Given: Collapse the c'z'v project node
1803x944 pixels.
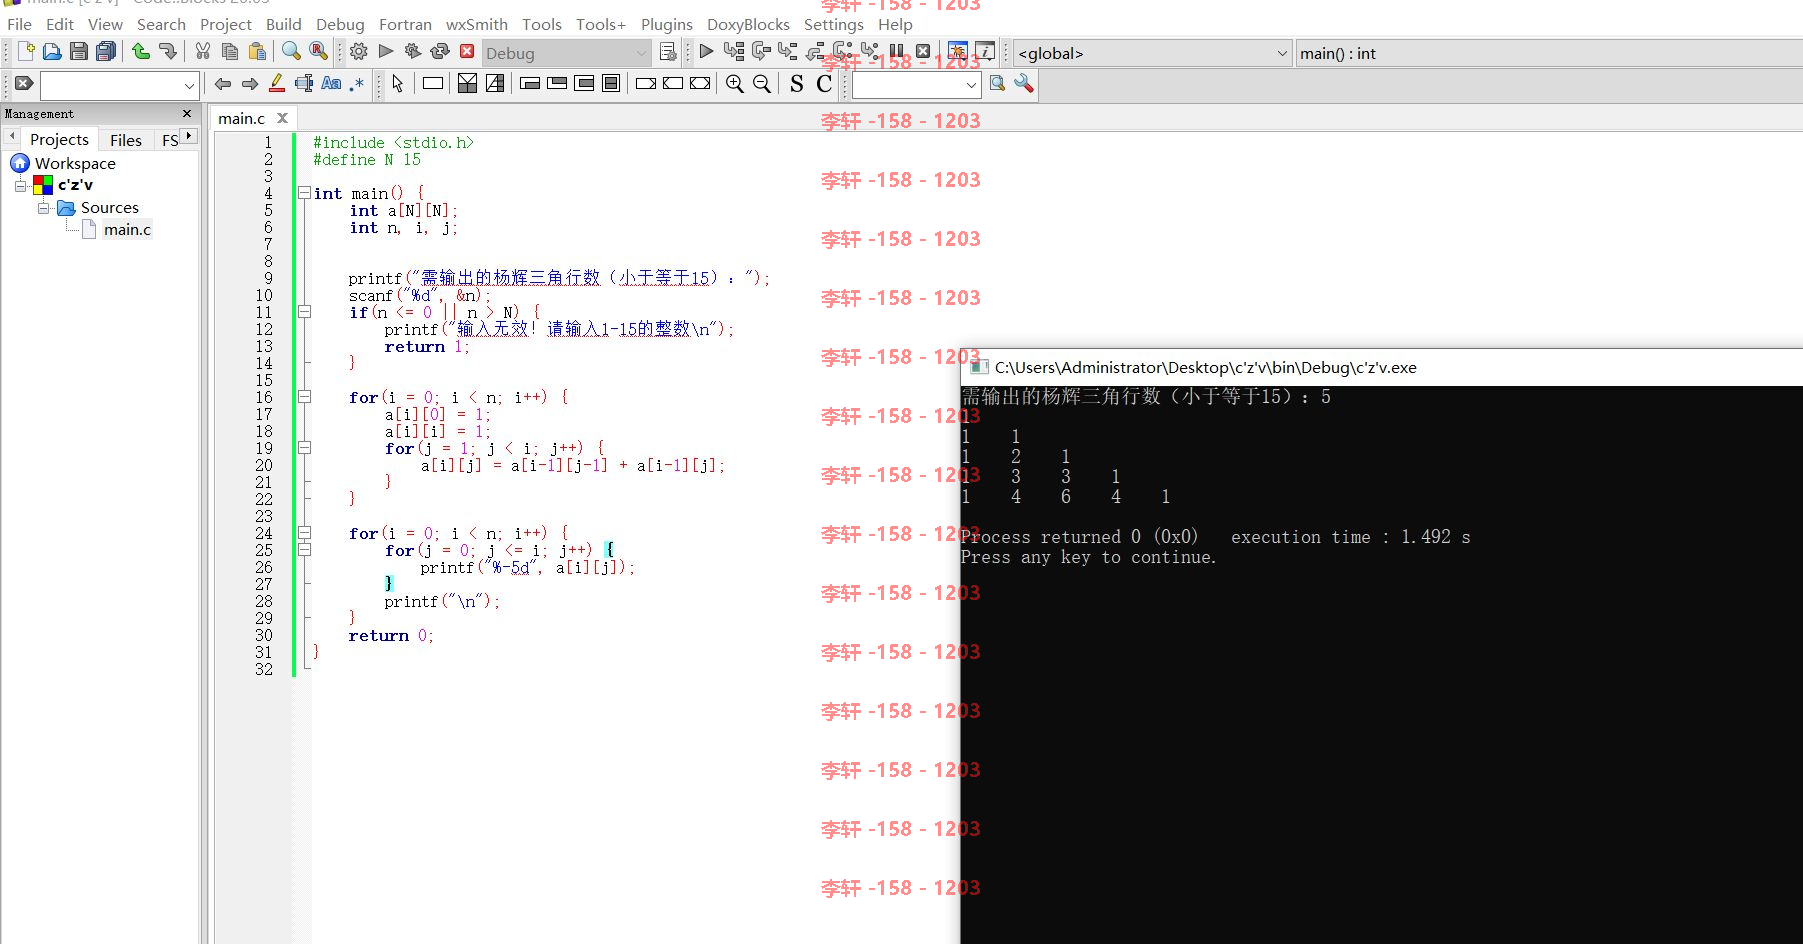Looking at the screenshot, I should (x=20, y=185).
